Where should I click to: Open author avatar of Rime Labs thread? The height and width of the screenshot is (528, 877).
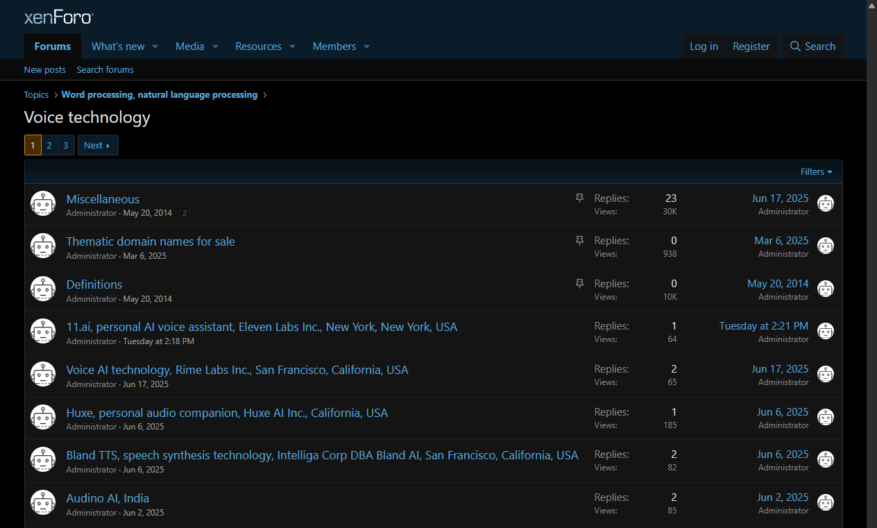[43, 374]
